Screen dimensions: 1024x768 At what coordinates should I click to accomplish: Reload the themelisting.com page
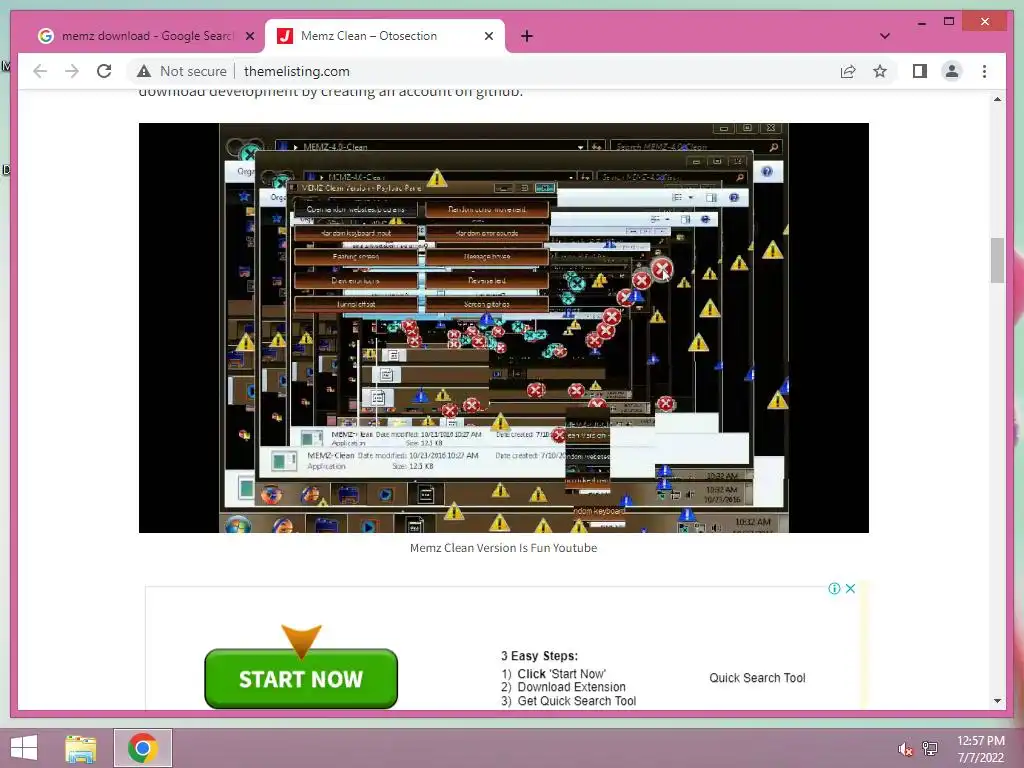[104, 71]
